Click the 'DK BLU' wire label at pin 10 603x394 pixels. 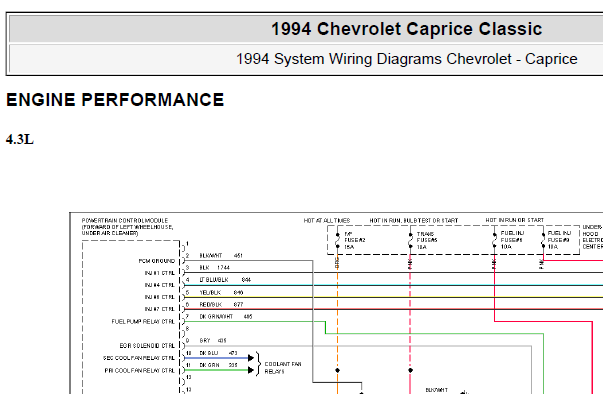[209, 353]
